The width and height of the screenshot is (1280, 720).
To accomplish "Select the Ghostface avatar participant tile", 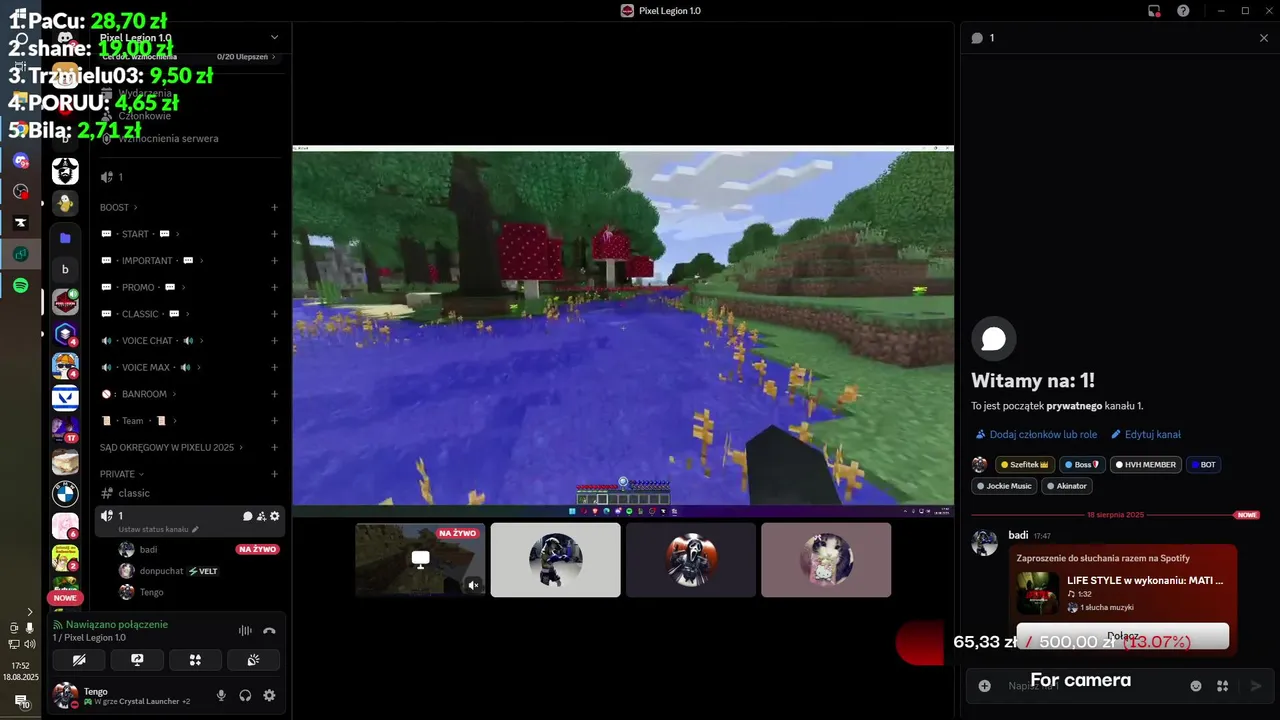I will [x=691, y=560].
